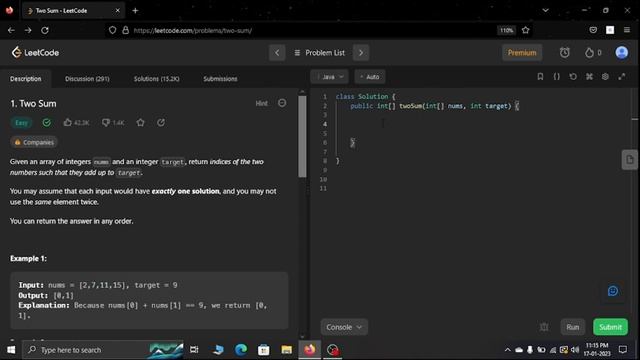The height and width of the screenshot is (360, 640).
Task: Click the taskbar volume icon
Action: pyautogui.click(x=575, y=350)
